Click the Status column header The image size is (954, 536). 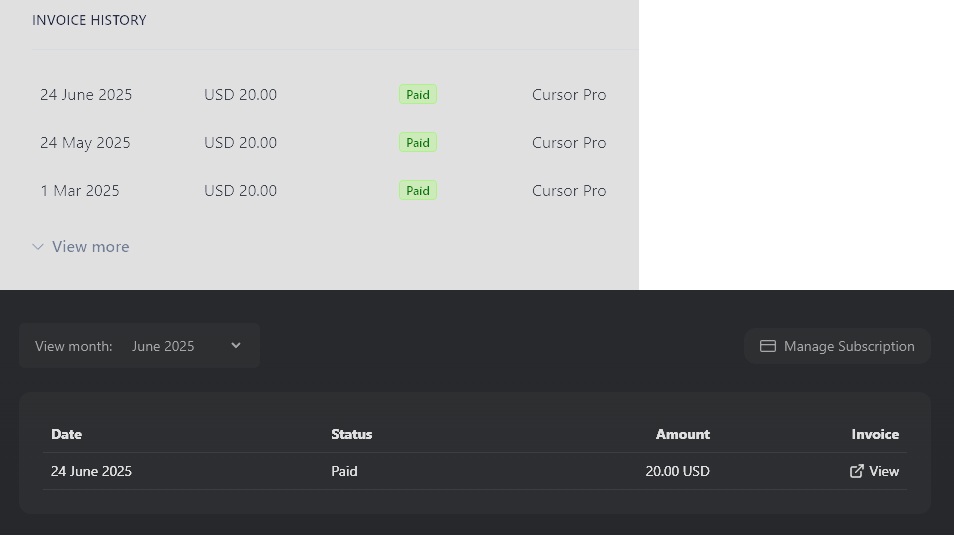tap(352, 434)
